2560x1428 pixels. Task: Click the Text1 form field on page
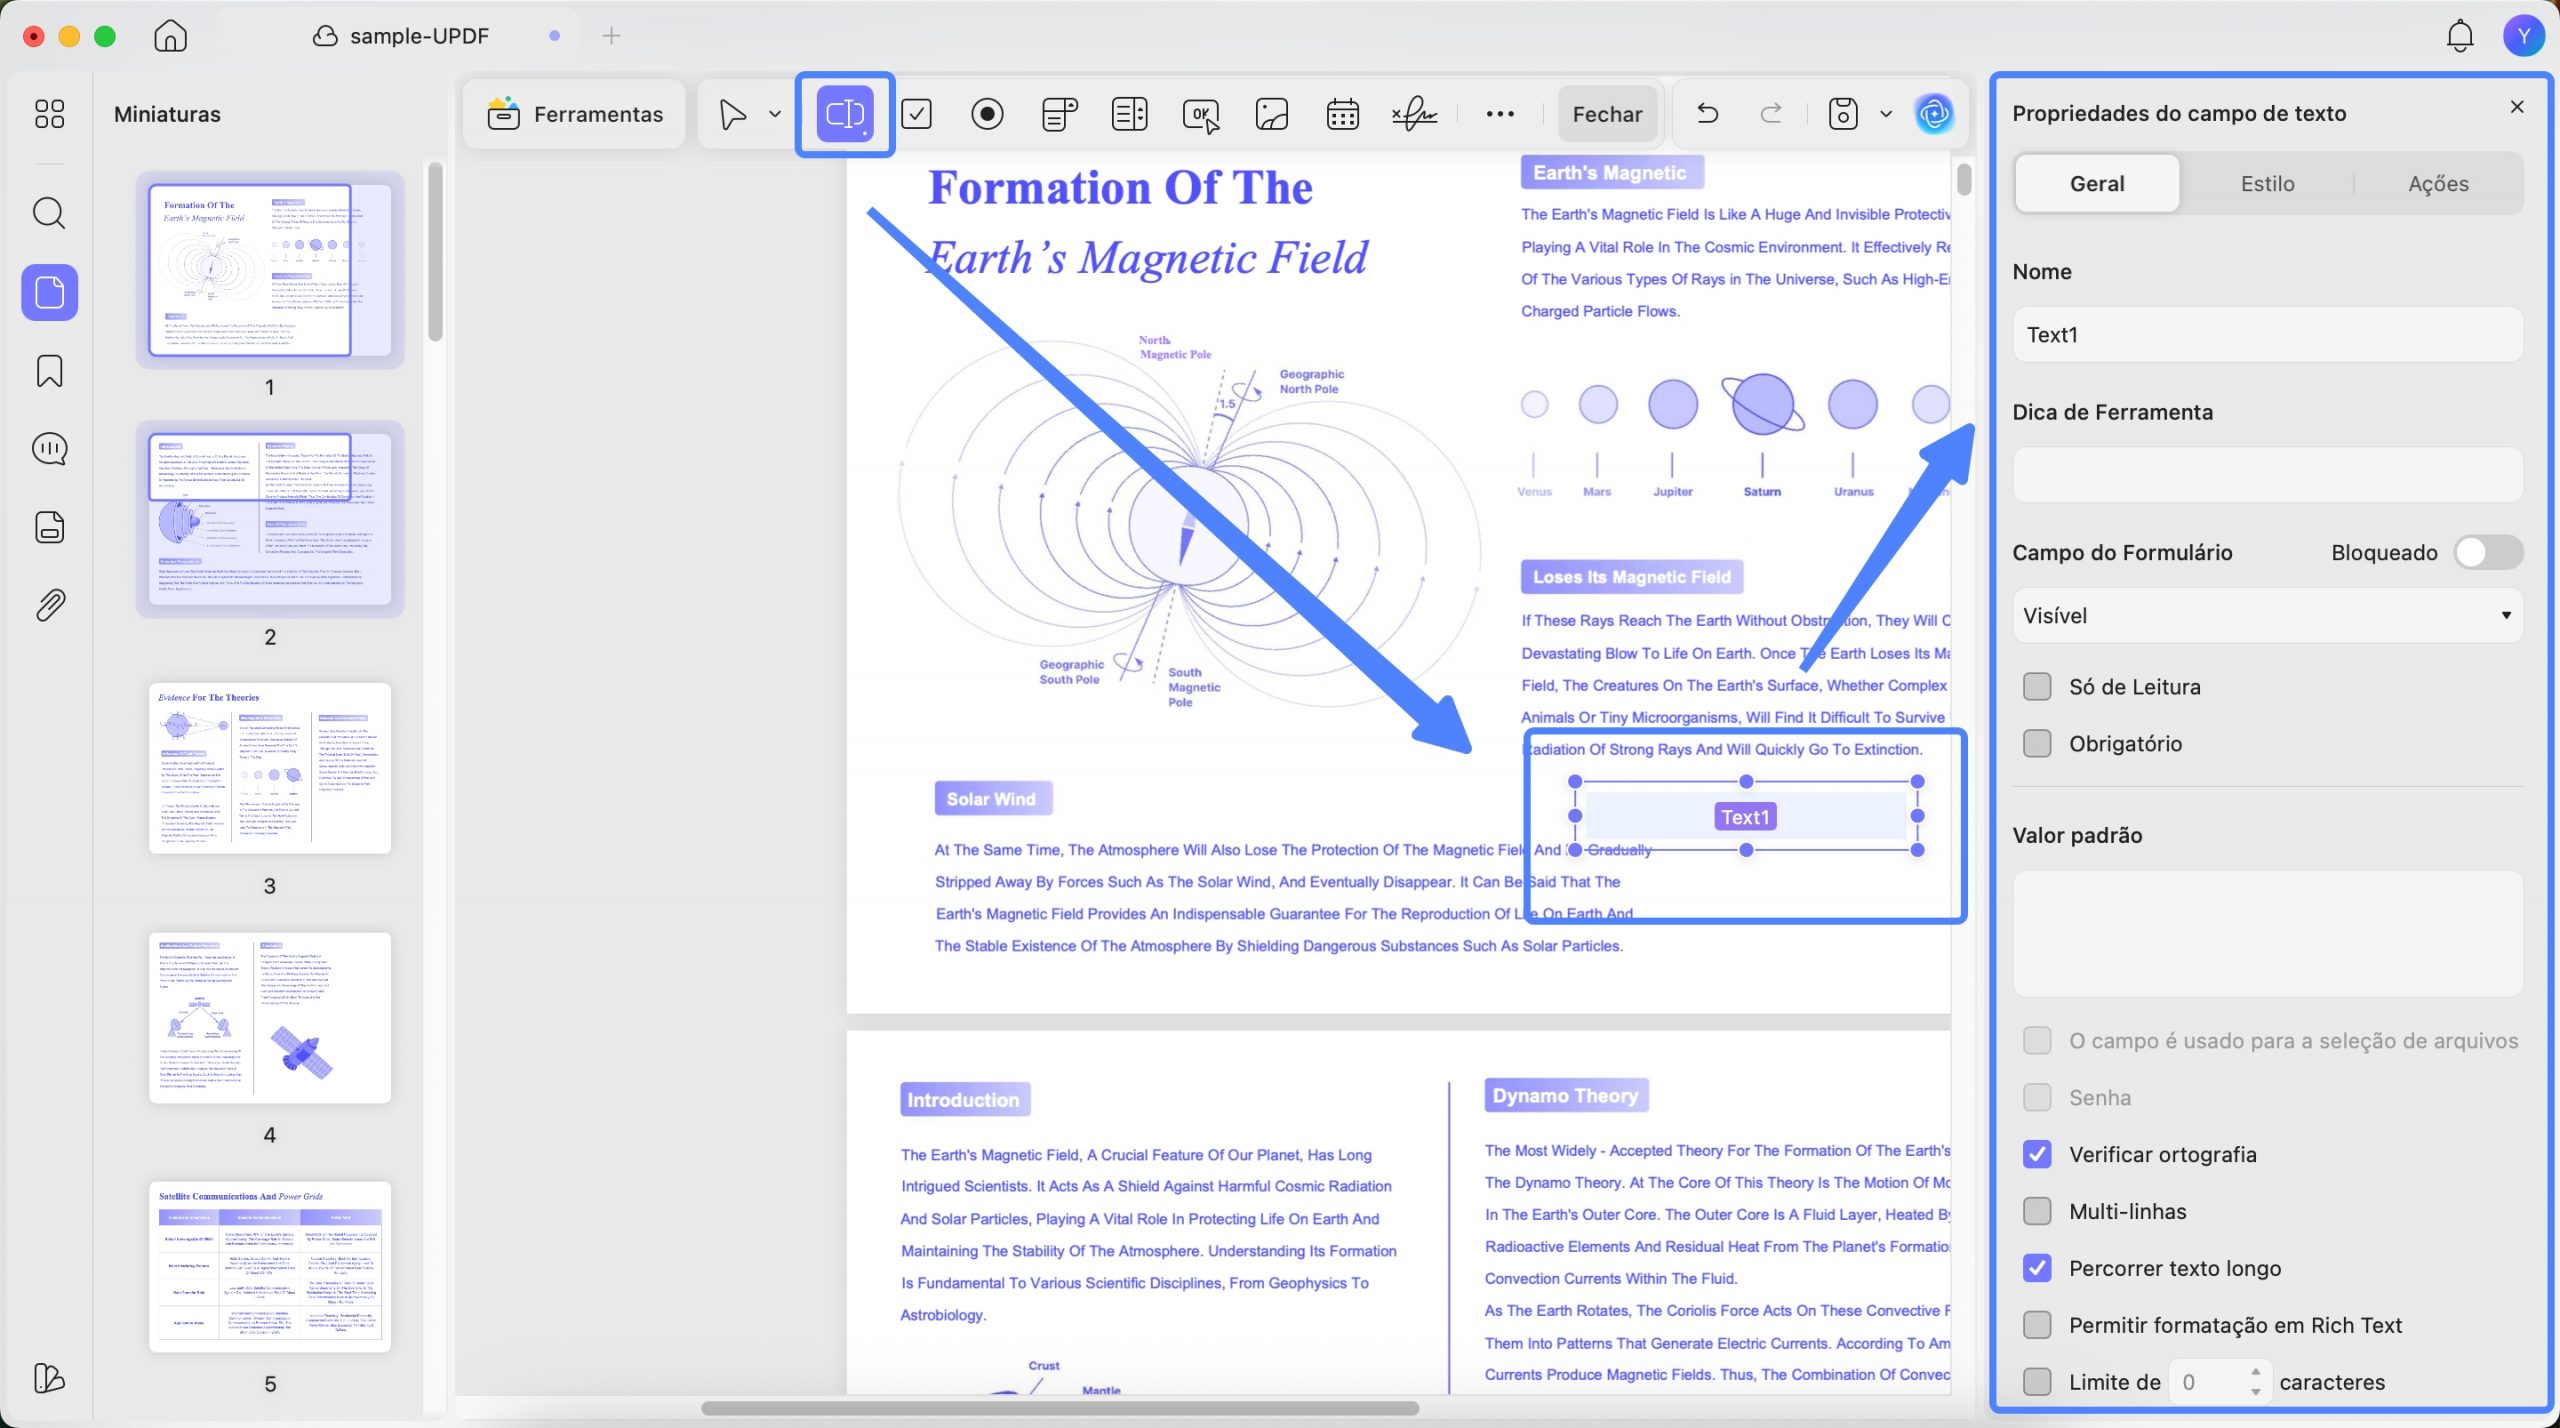(x=1745, y=816)
